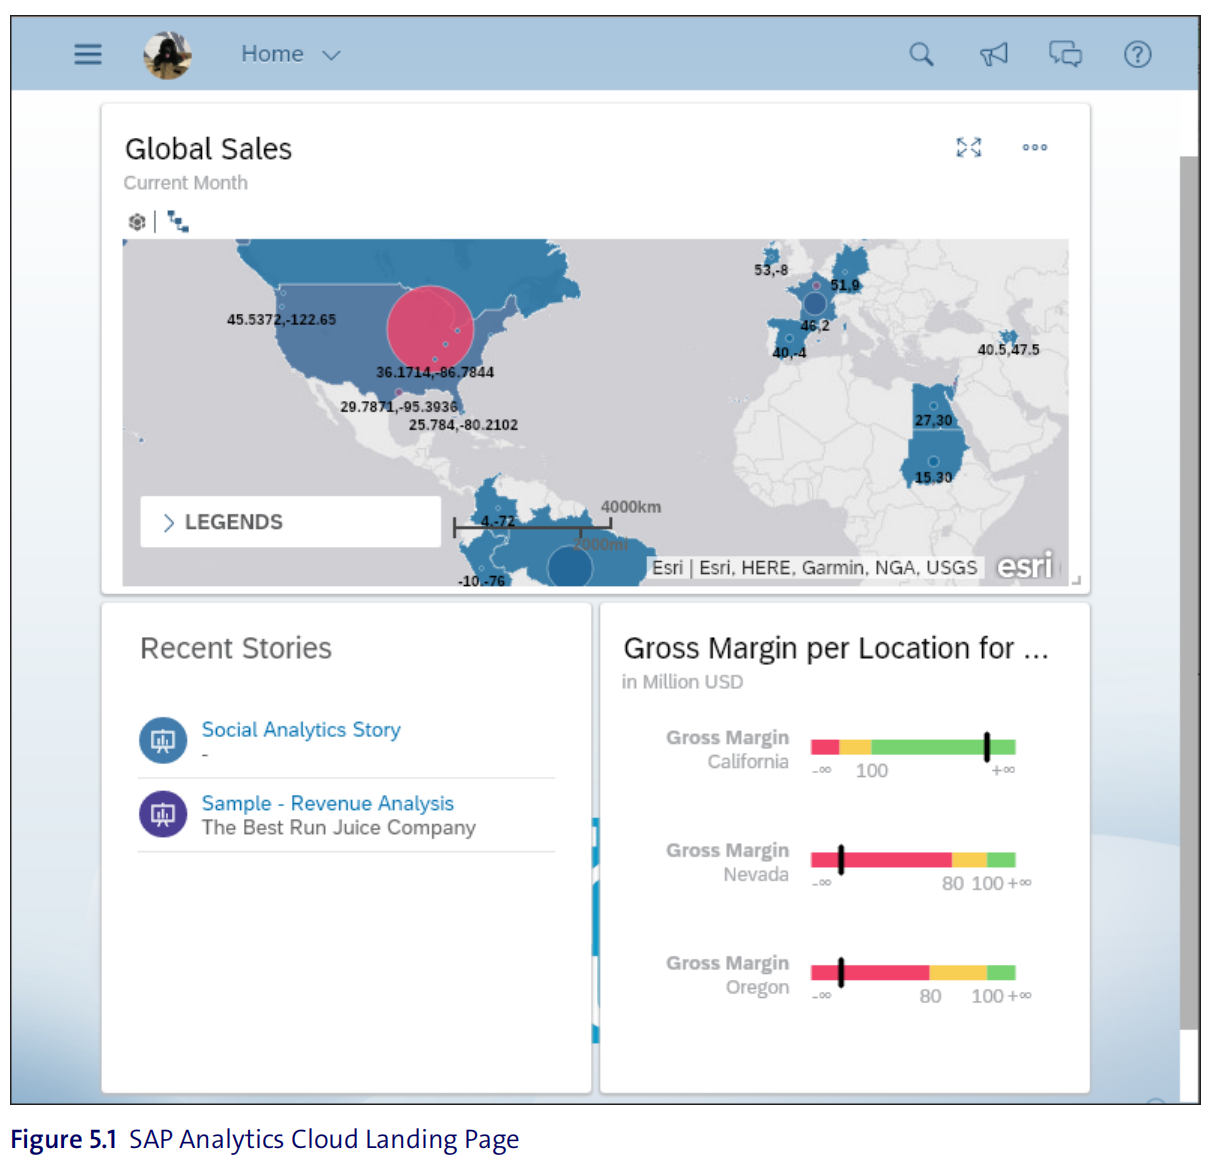The image size is (1211, 1170).
Task: Click the Gross Margin Nevada label
Action: point(728,862)
